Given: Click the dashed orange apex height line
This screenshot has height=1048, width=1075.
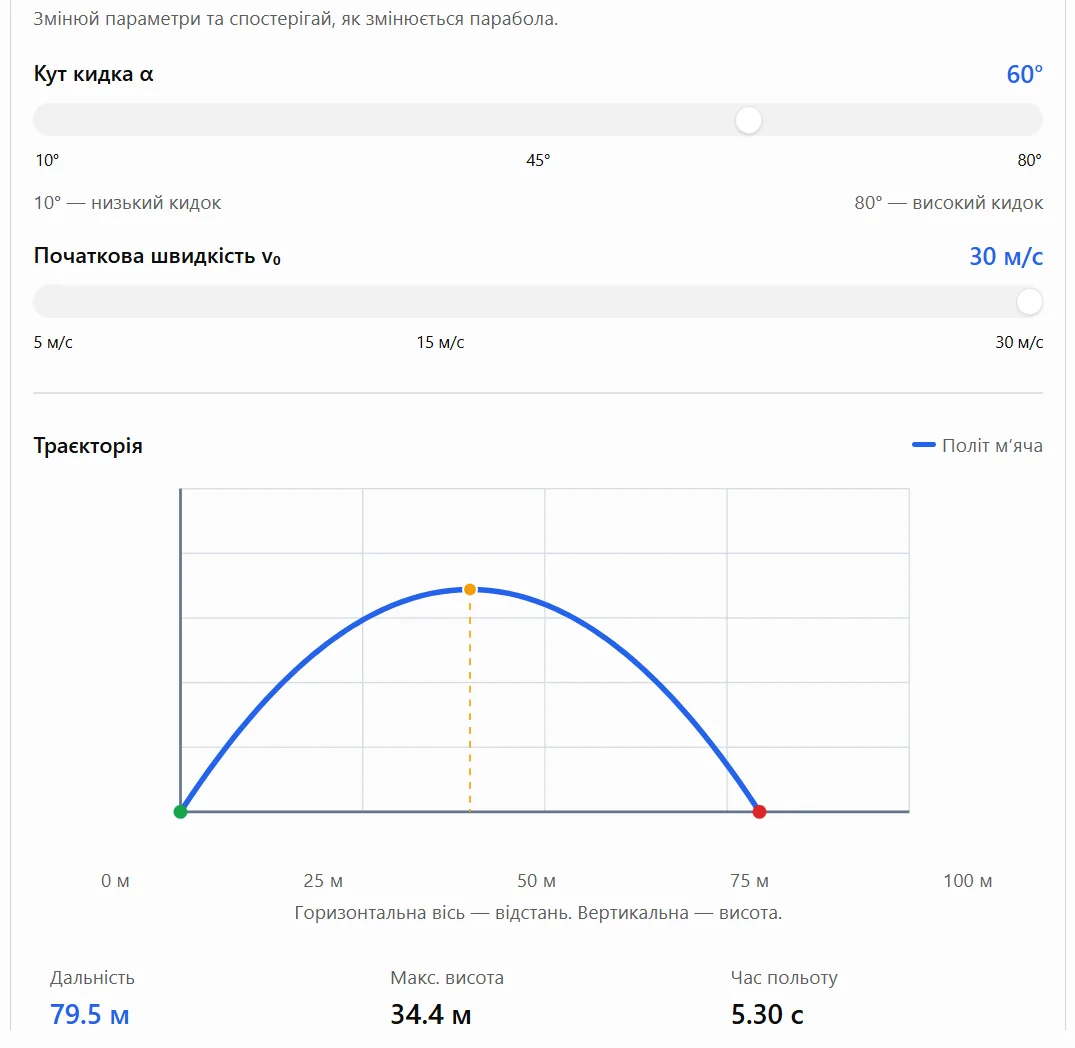Looking at the screenshot, I should 470,706.
